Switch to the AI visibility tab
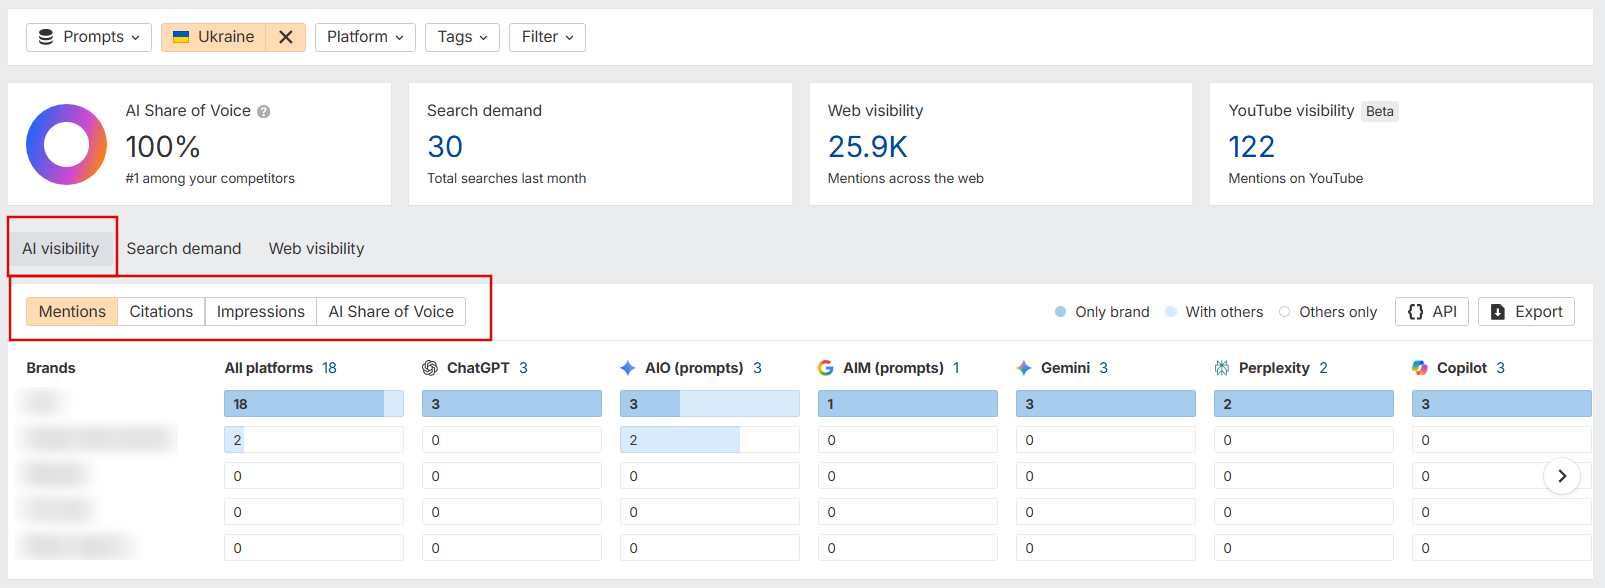 coord(61,248)
